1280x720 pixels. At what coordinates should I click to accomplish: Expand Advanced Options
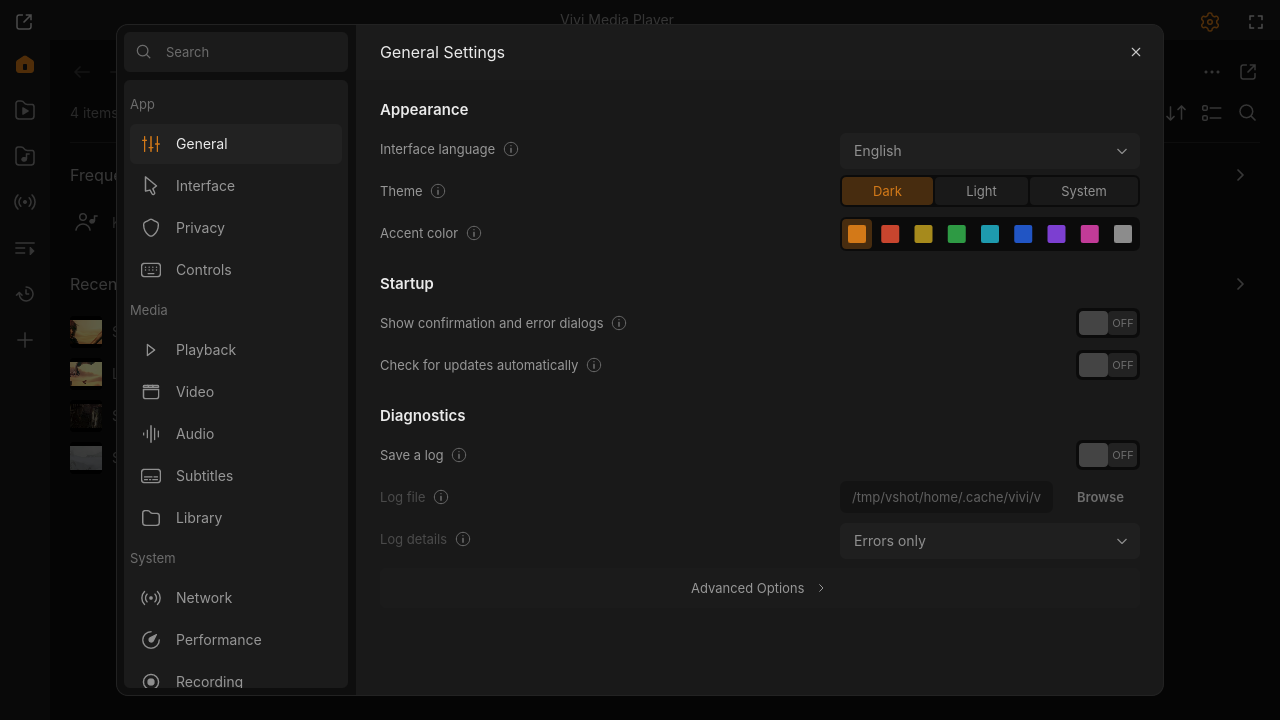[x=760, y=588]
